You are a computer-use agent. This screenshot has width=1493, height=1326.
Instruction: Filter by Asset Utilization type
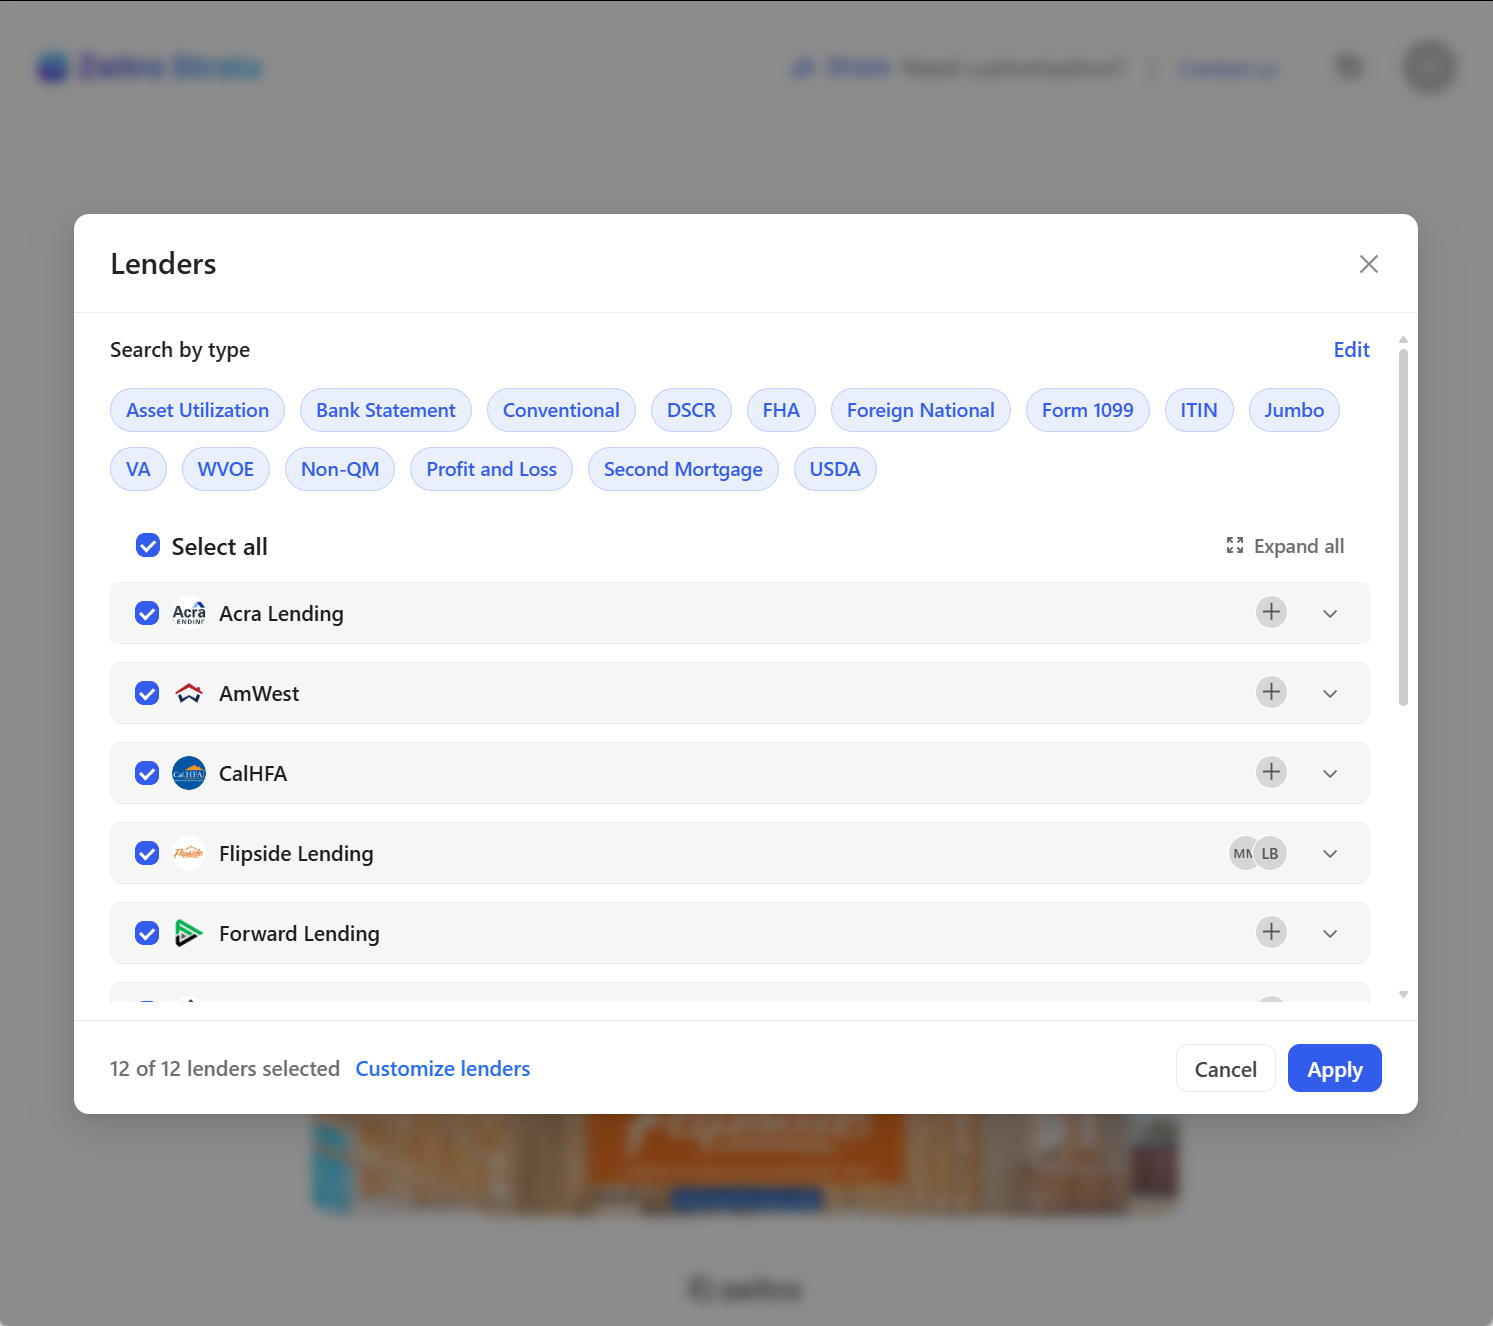tap(197, 410)
